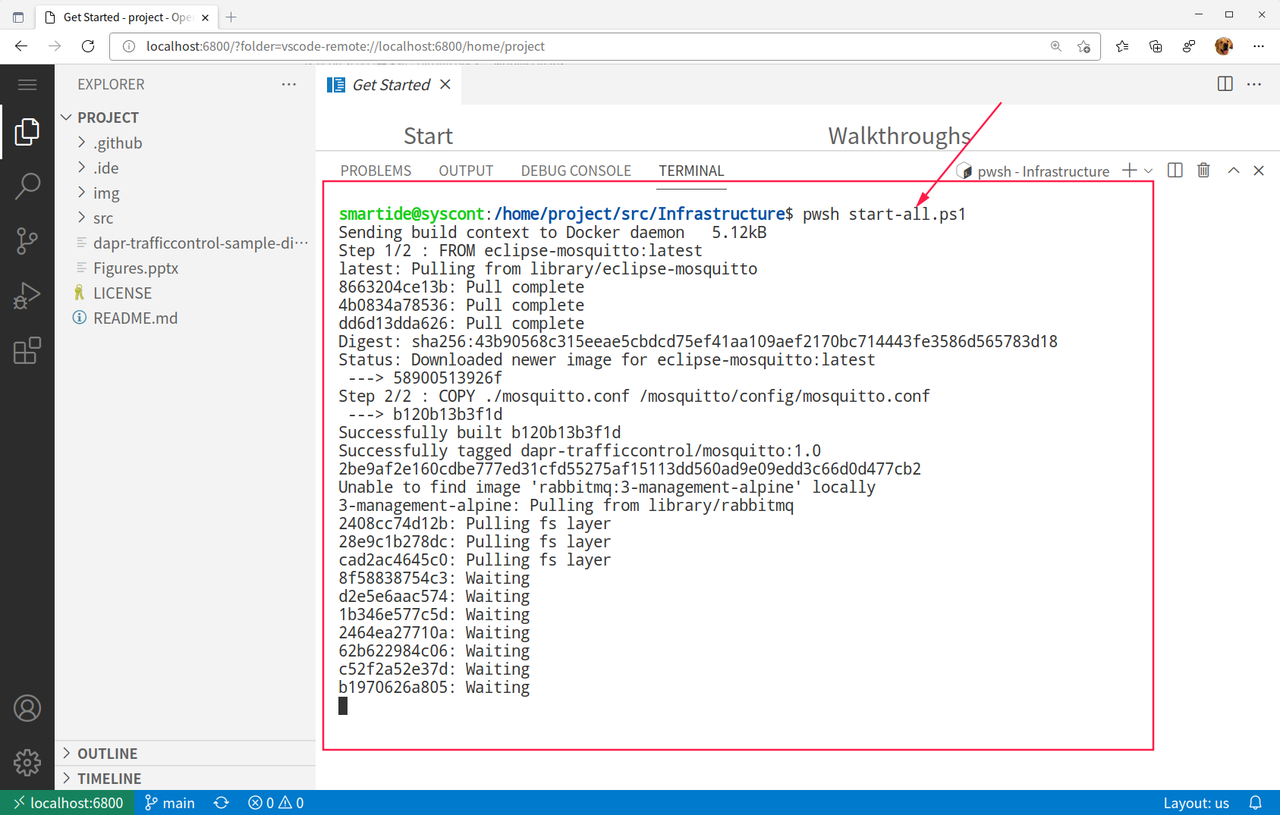Add page to favorites star icon
Image resolution: width=1280 pixels, height=815 pixels.
1084,46
